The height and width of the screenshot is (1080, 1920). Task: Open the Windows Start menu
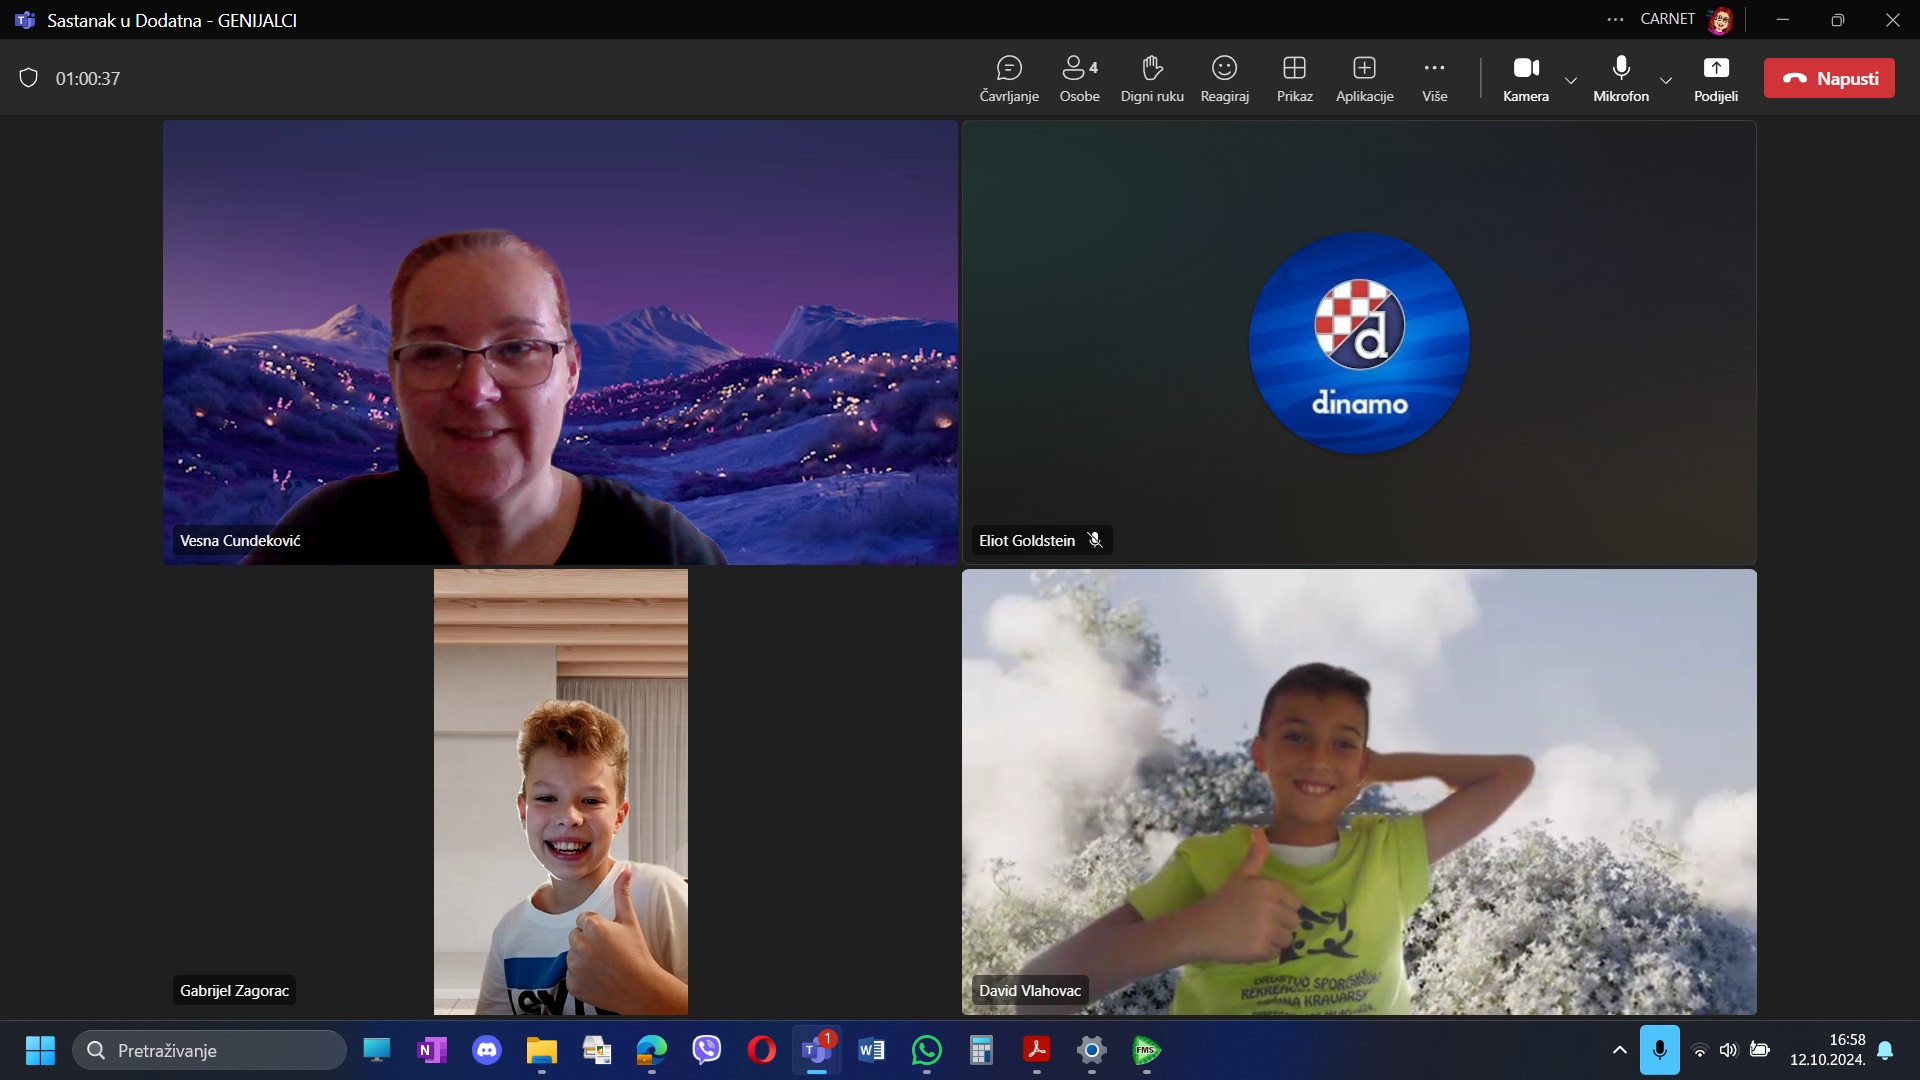[40, 1050]
